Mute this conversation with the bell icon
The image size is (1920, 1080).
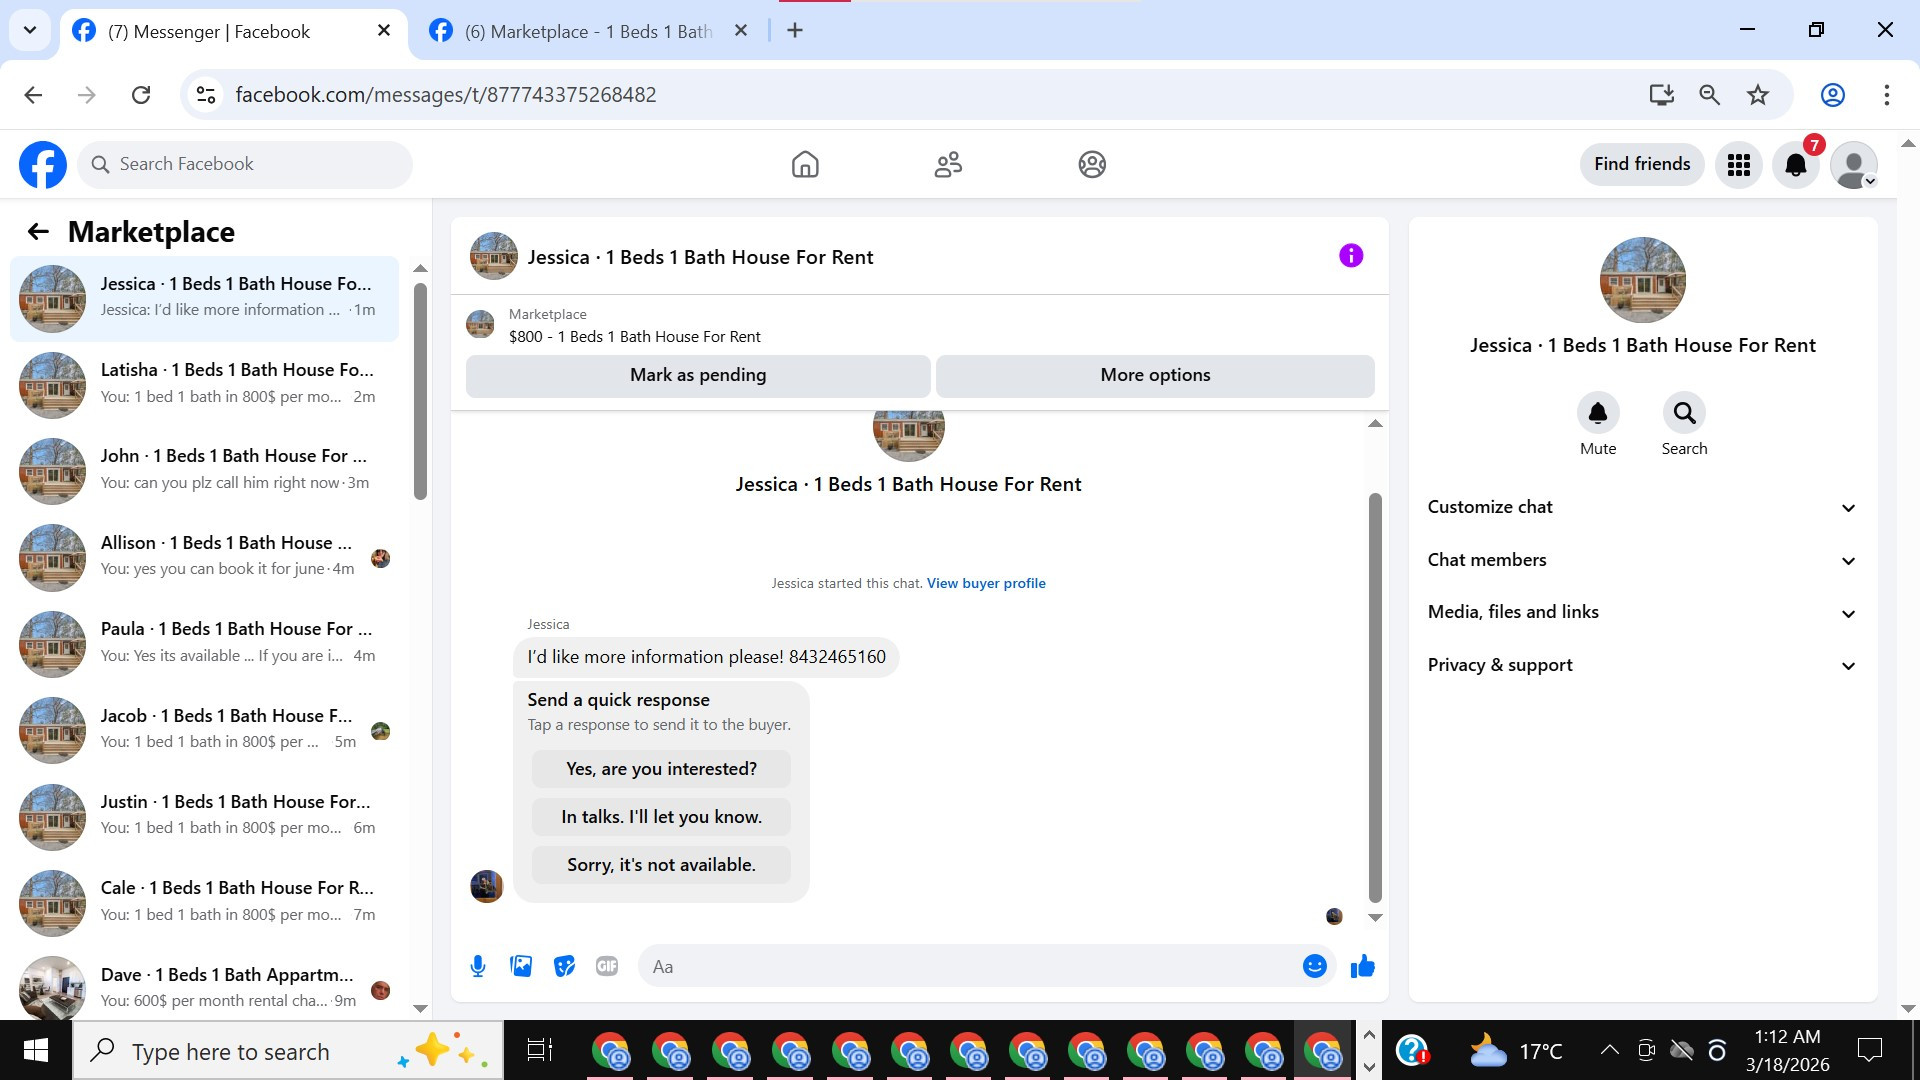tap(1598, 413)
